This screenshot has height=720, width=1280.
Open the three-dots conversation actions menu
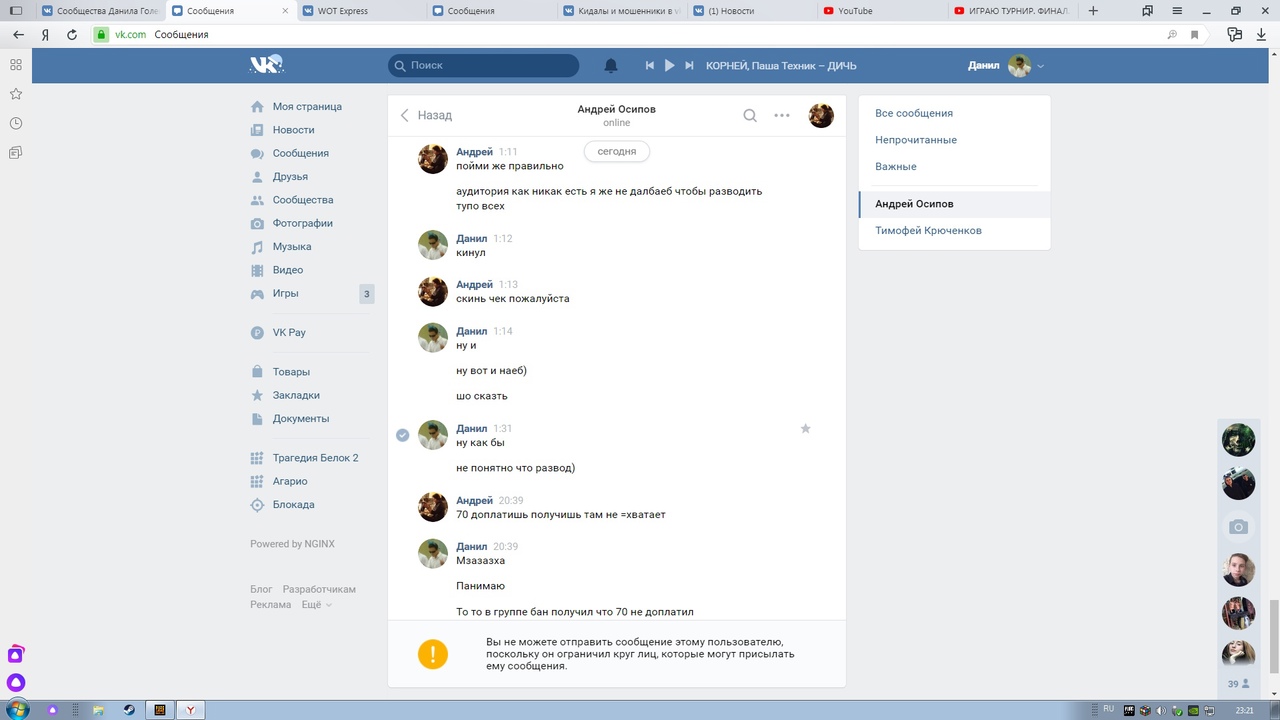[x=782, y=115]
